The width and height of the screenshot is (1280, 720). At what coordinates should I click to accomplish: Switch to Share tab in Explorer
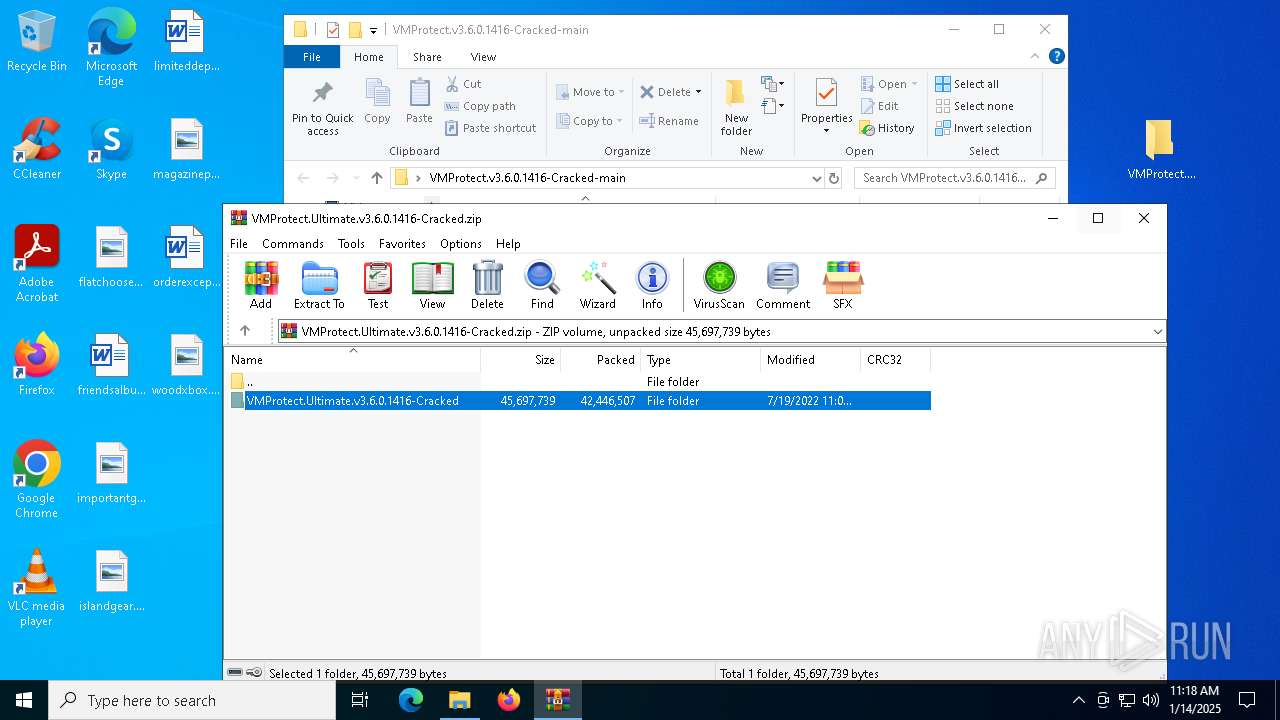click(x=427, y=57)
